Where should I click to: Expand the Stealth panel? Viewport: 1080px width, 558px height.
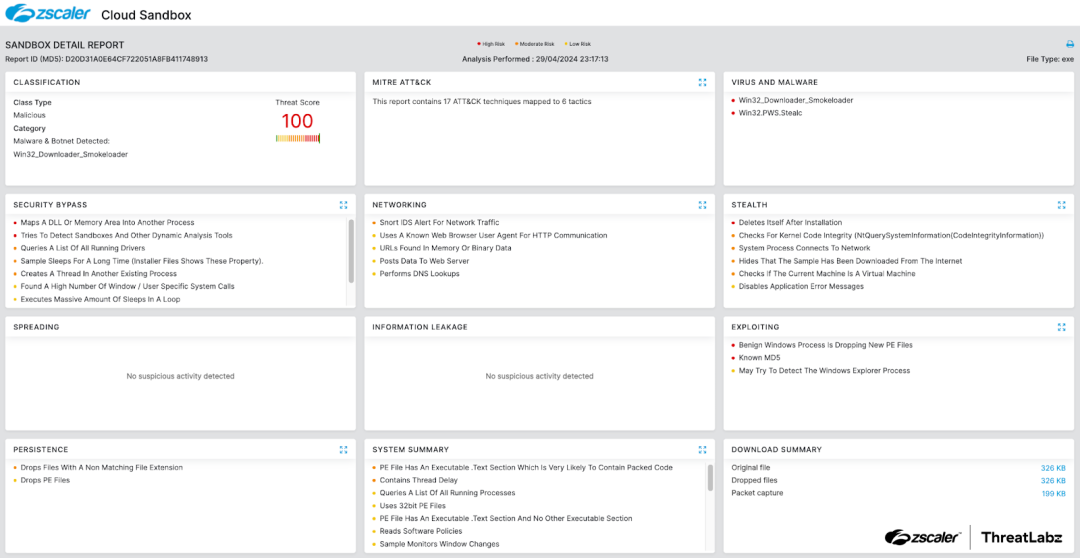[x=1062, y=205]
